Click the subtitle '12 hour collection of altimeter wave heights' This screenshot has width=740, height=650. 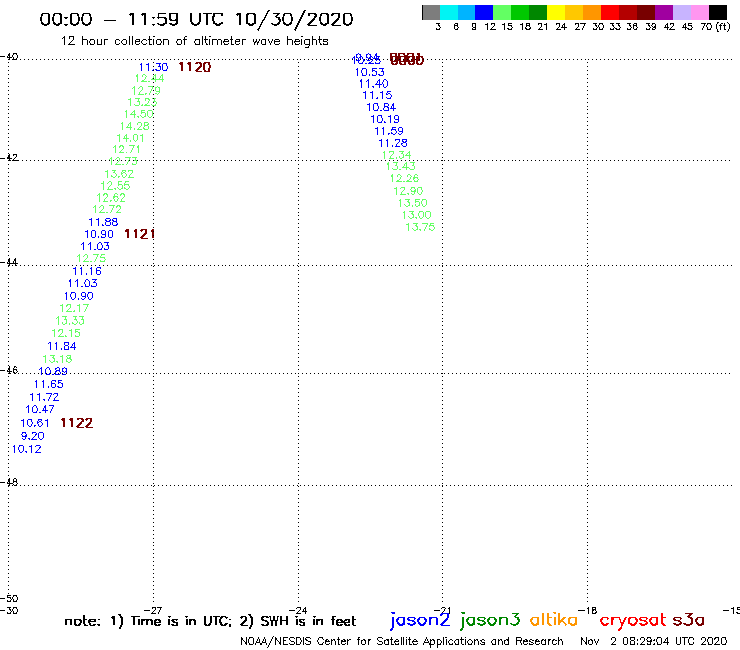tap(194, 42)
